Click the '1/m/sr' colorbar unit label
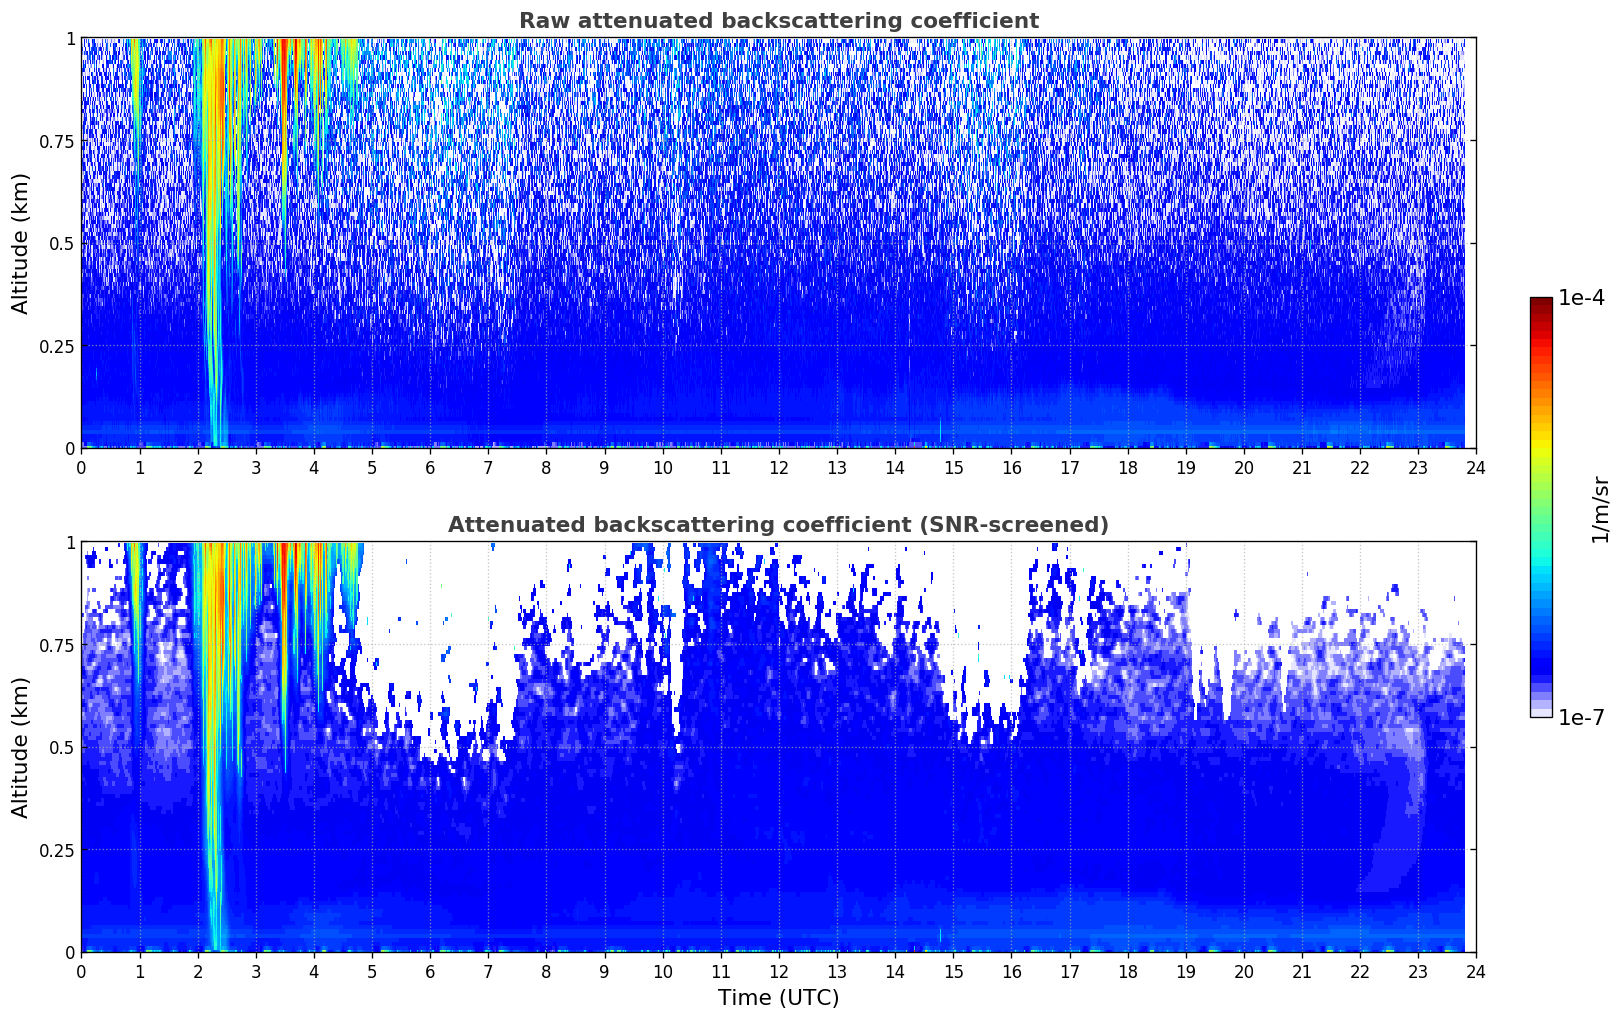 tap(1600, 509)
